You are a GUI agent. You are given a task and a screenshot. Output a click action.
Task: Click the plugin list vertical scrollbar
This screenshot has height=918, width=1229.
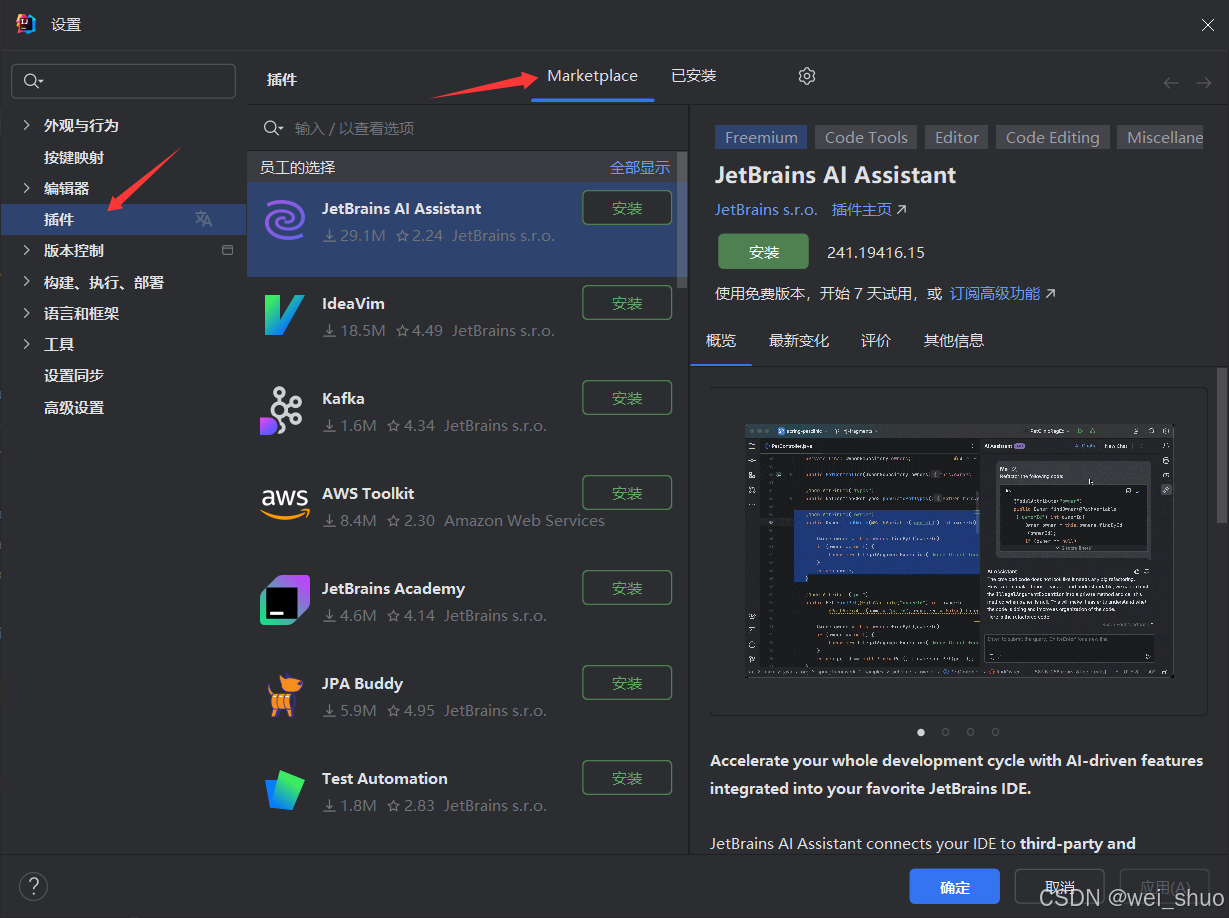pyautogui.click(x=682, y=219)
